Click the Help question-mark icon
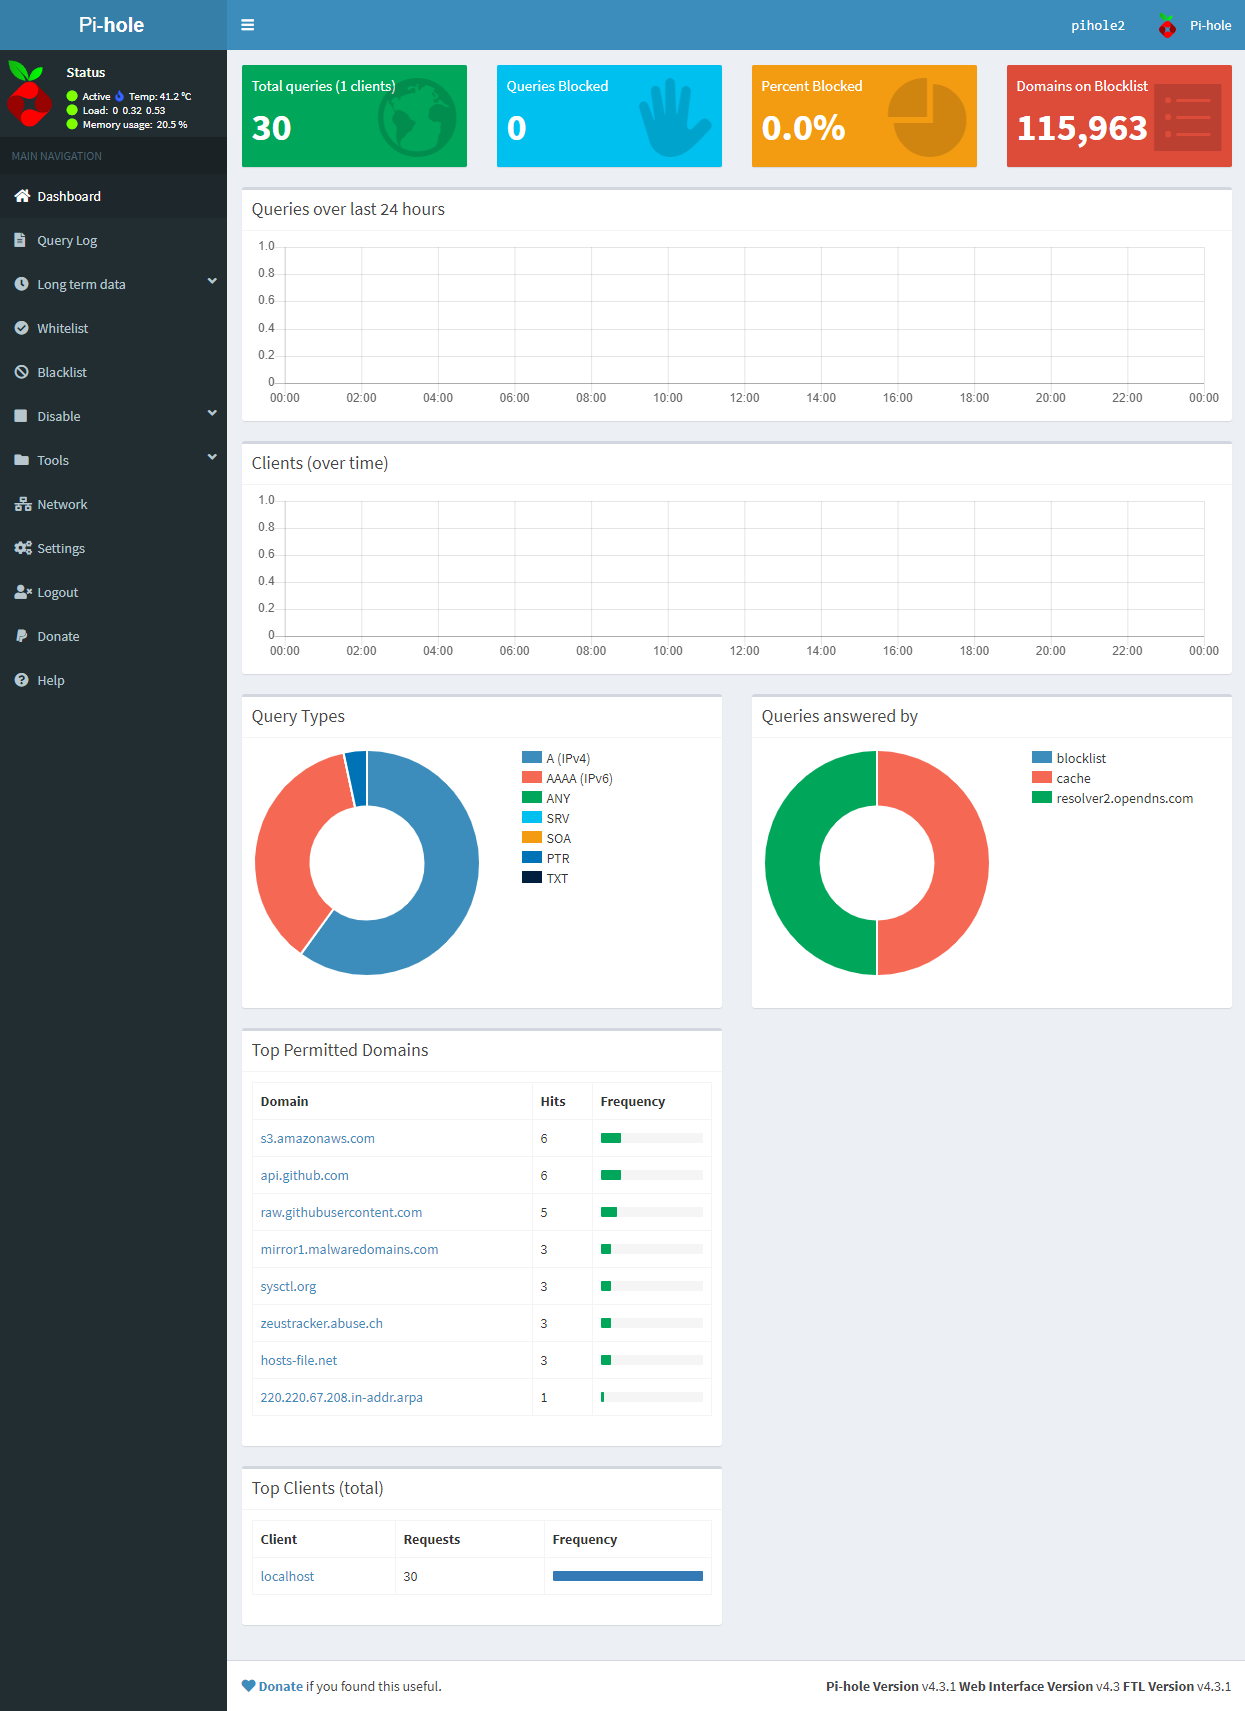1245x1711 pixels. point(21,680)
